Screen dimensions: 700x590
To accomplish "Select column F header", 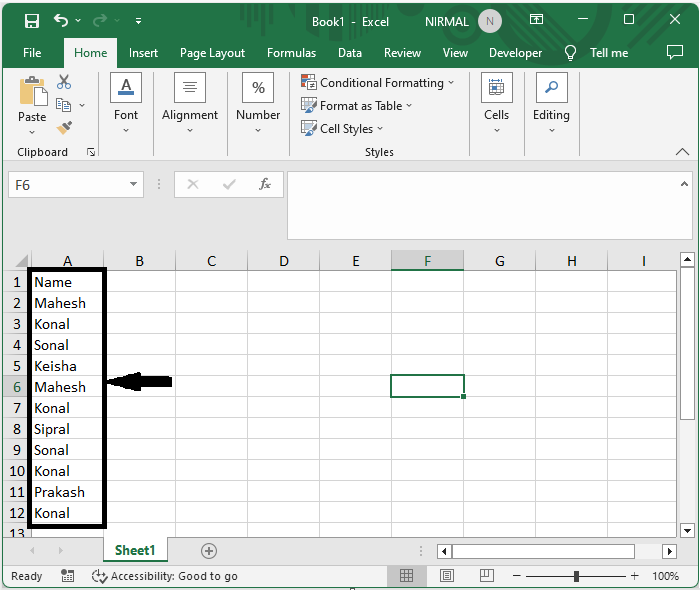I will tap(427, 261).
